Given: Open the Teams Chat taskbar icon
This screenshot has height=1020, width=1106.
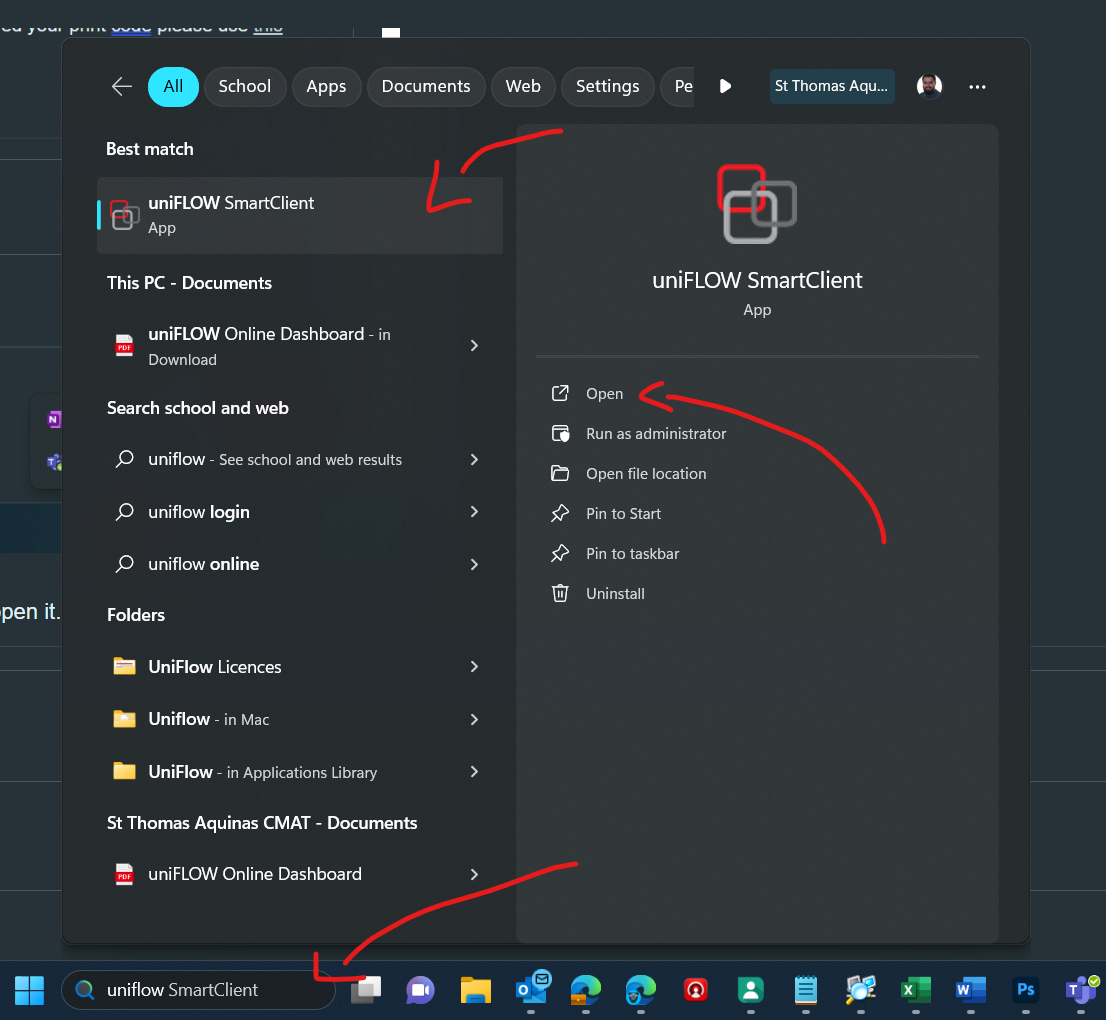Looking at the screenshot, I should click(420, 990).
